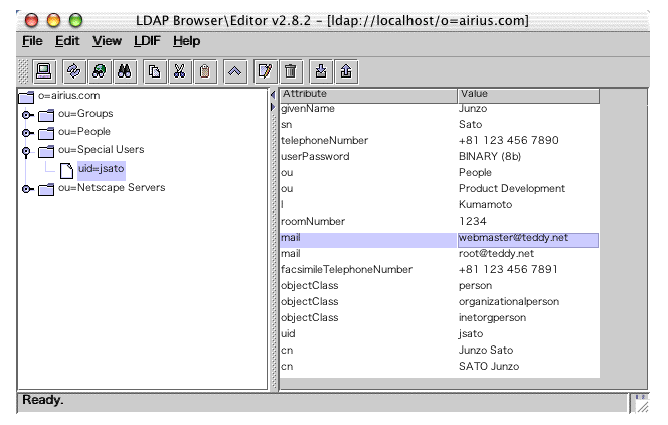The image size is (668, 425).
Task: Click the red close window button
Action: pyautogui.click(x=32, y=20)
